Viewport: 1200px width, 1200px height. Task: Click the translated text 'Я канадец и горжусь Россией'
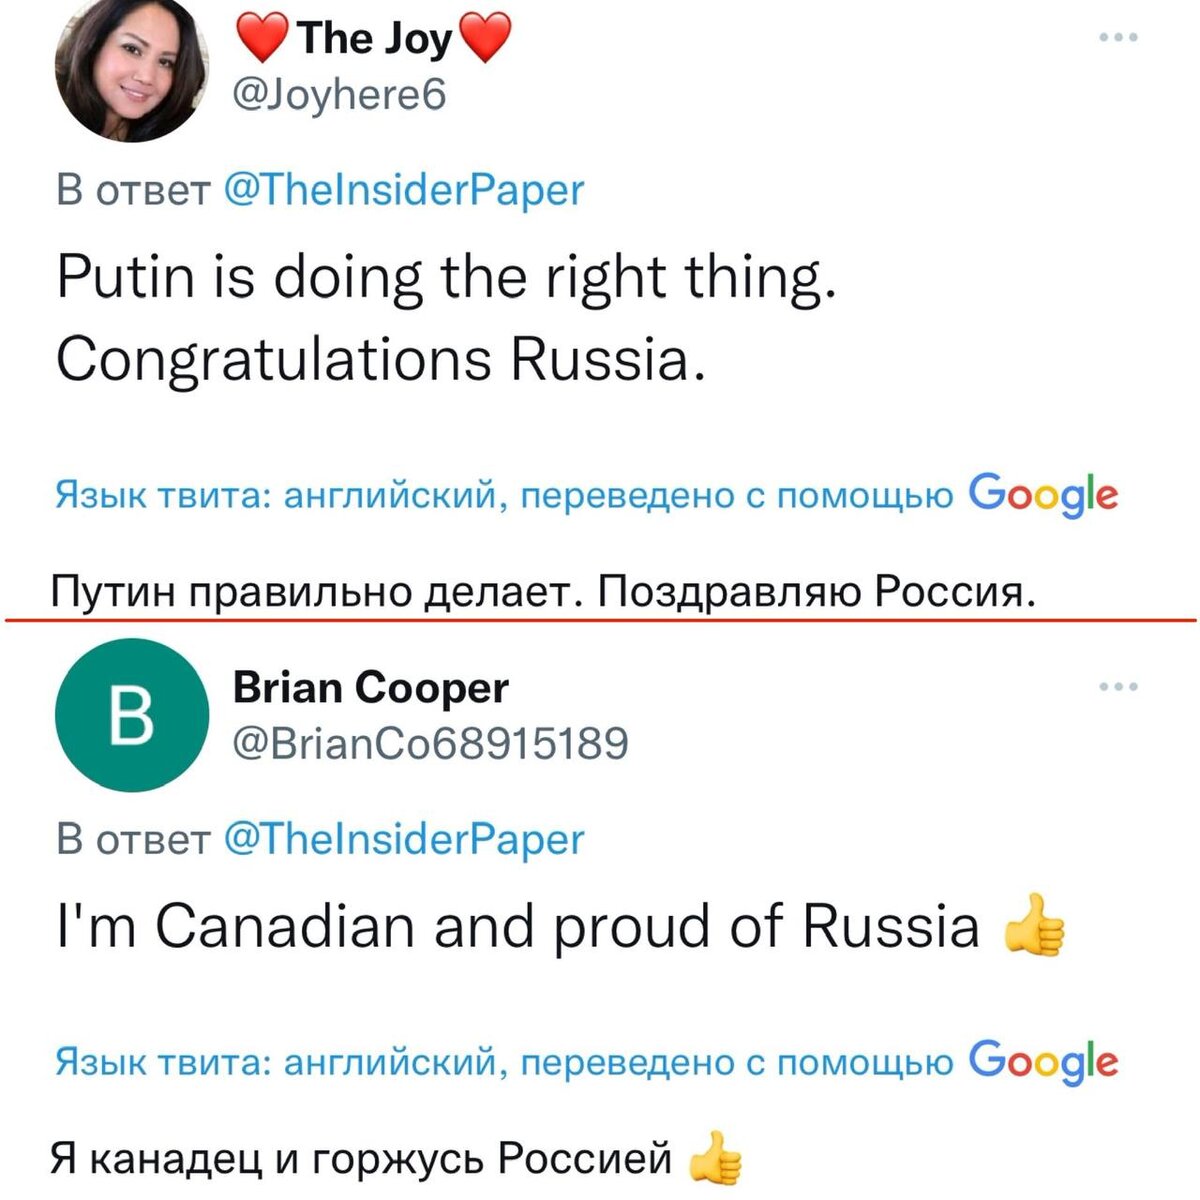click(x=362, y=1159)
